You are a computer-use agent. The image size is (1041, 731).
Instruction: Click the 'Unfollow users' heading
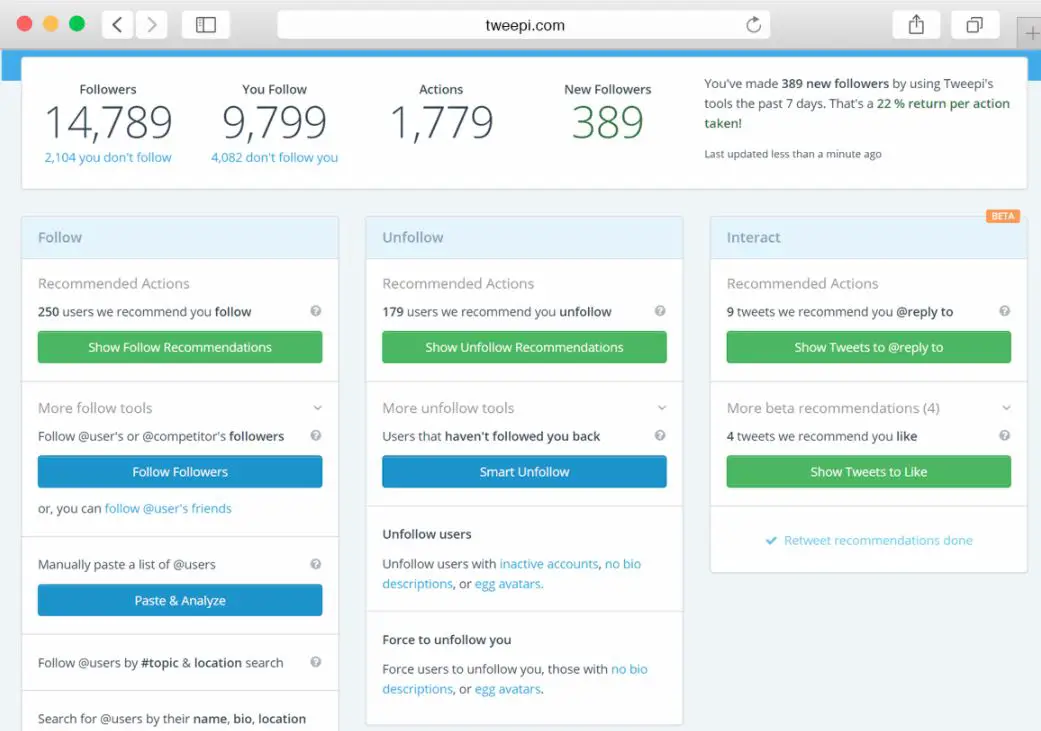click(x=427, y=534)
